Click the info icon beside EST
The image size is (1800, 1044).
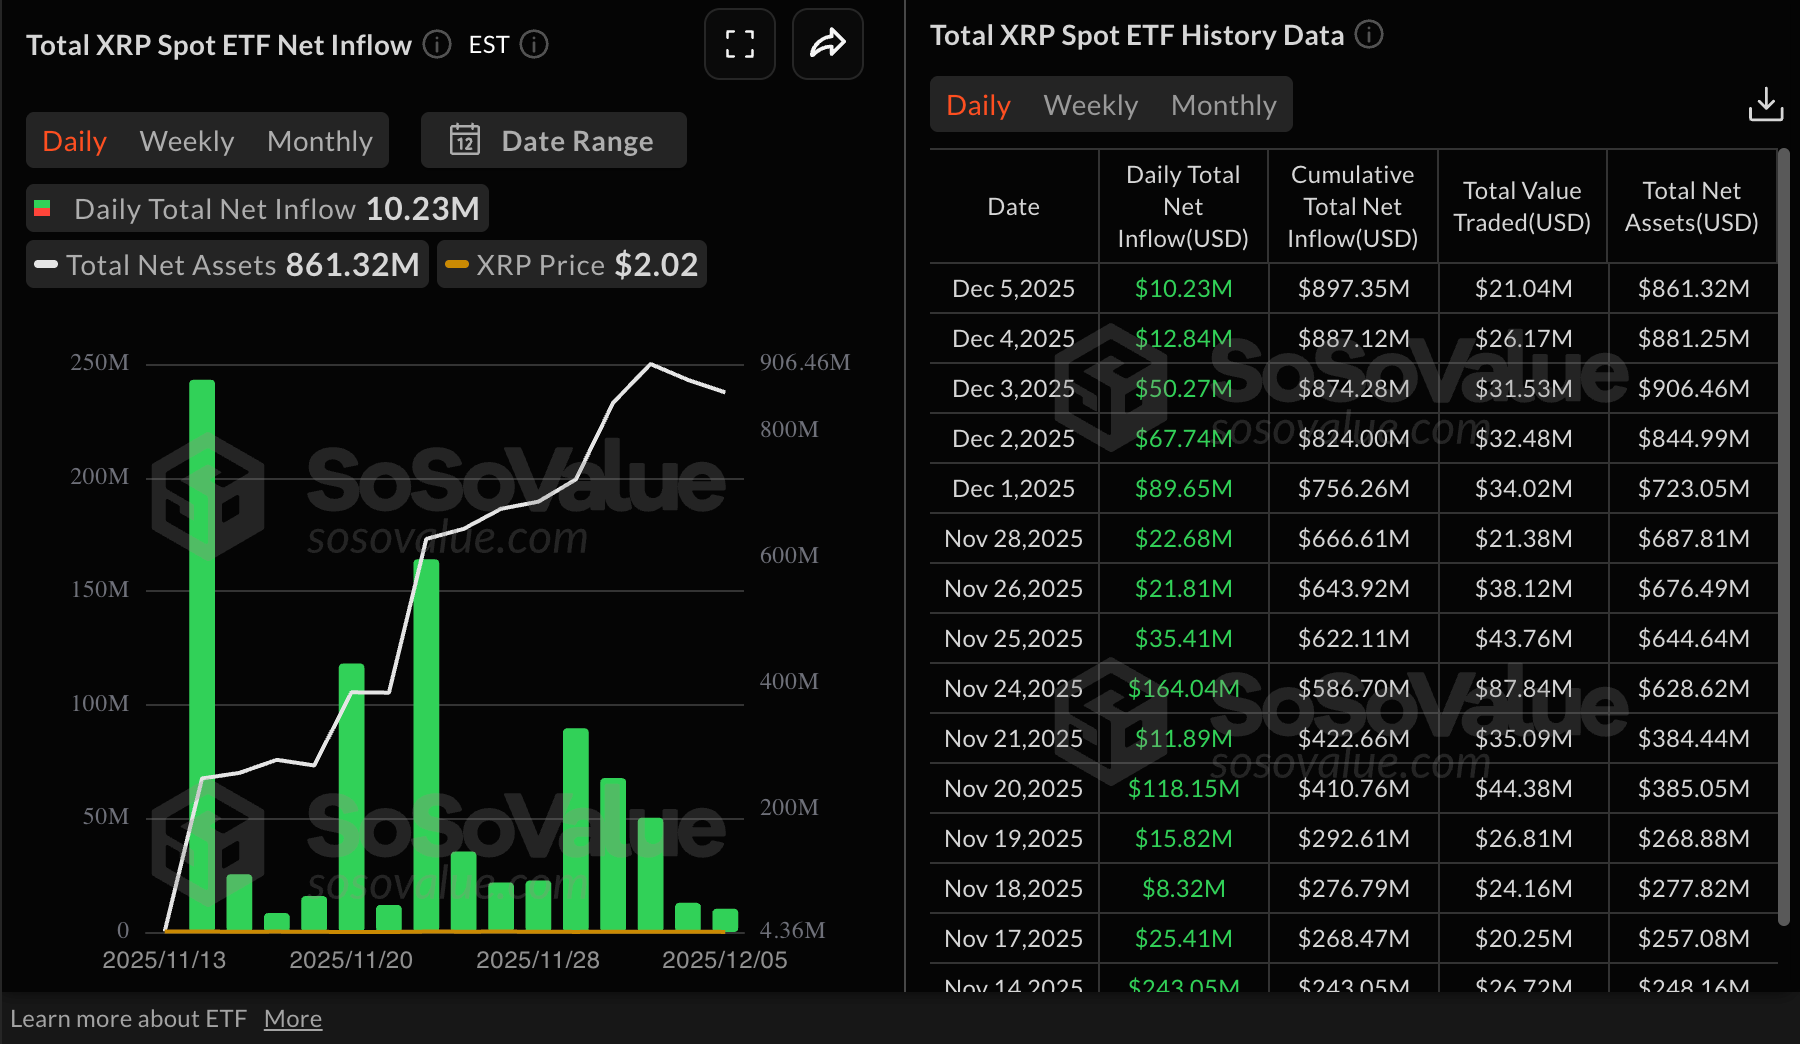point(535,45)
